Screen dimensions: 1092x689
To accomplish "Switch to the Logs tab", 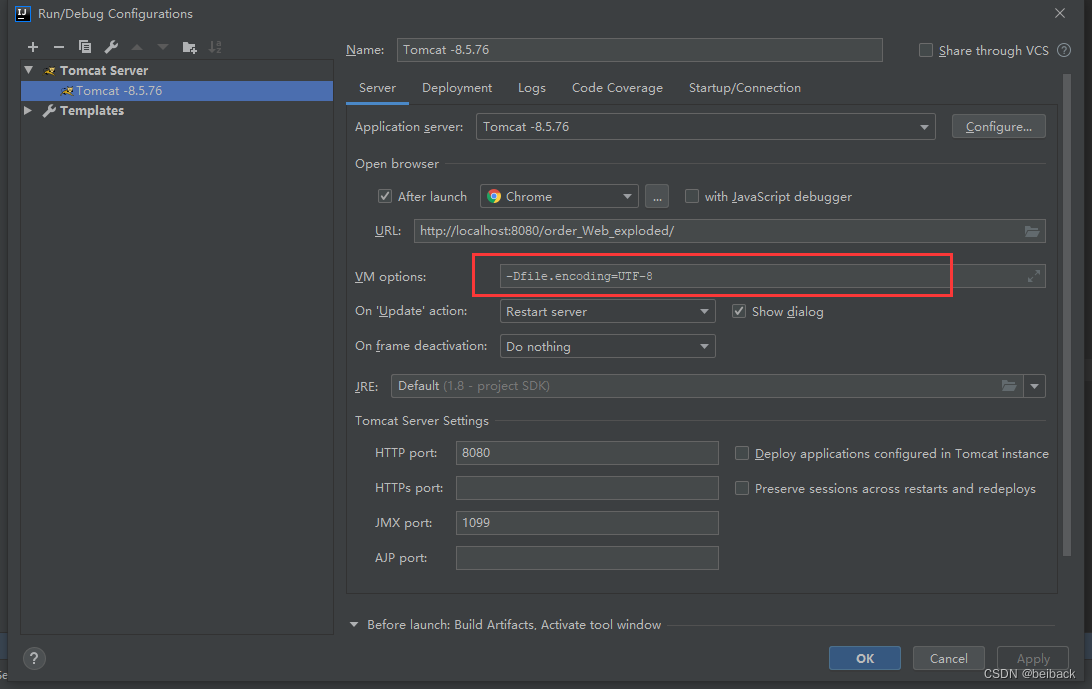I will [531, 88].
